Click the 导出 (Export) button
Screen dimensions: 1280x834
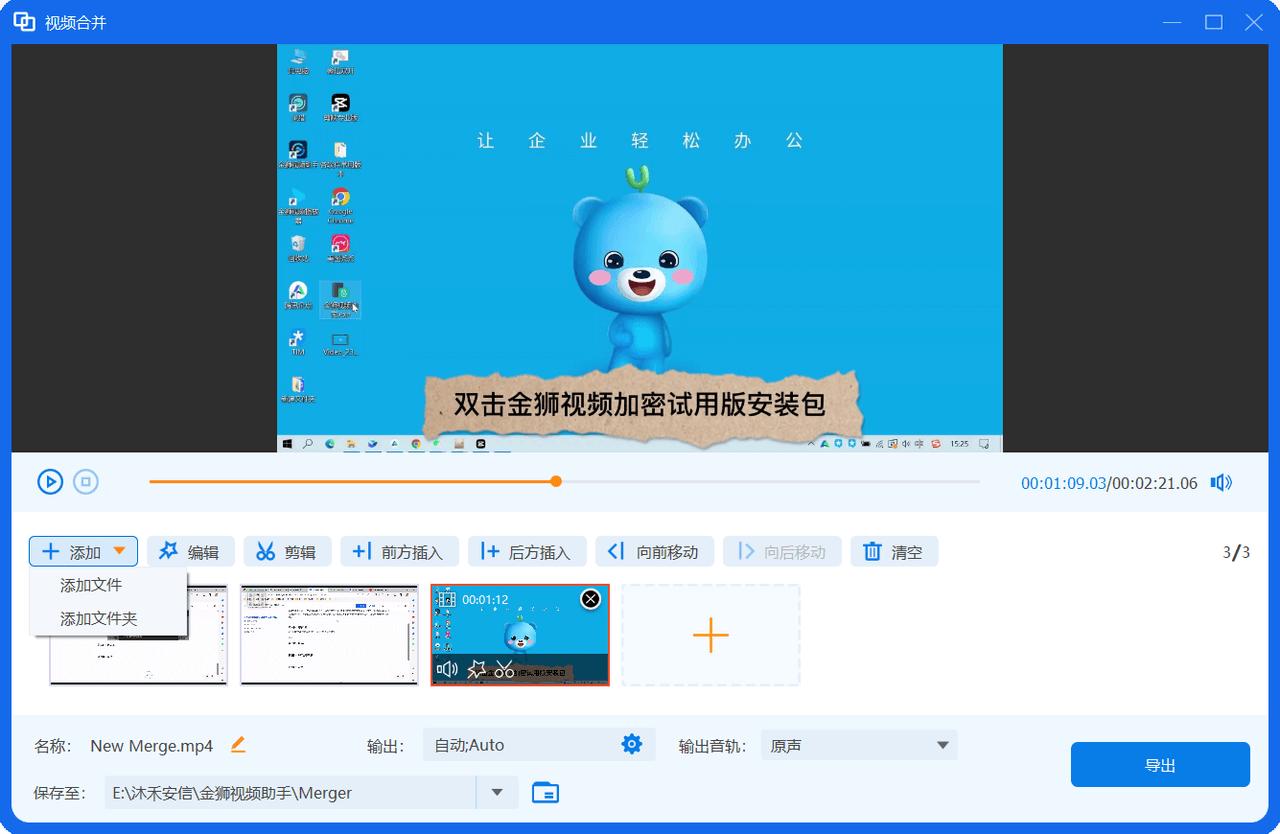[x=1159, y=764]
